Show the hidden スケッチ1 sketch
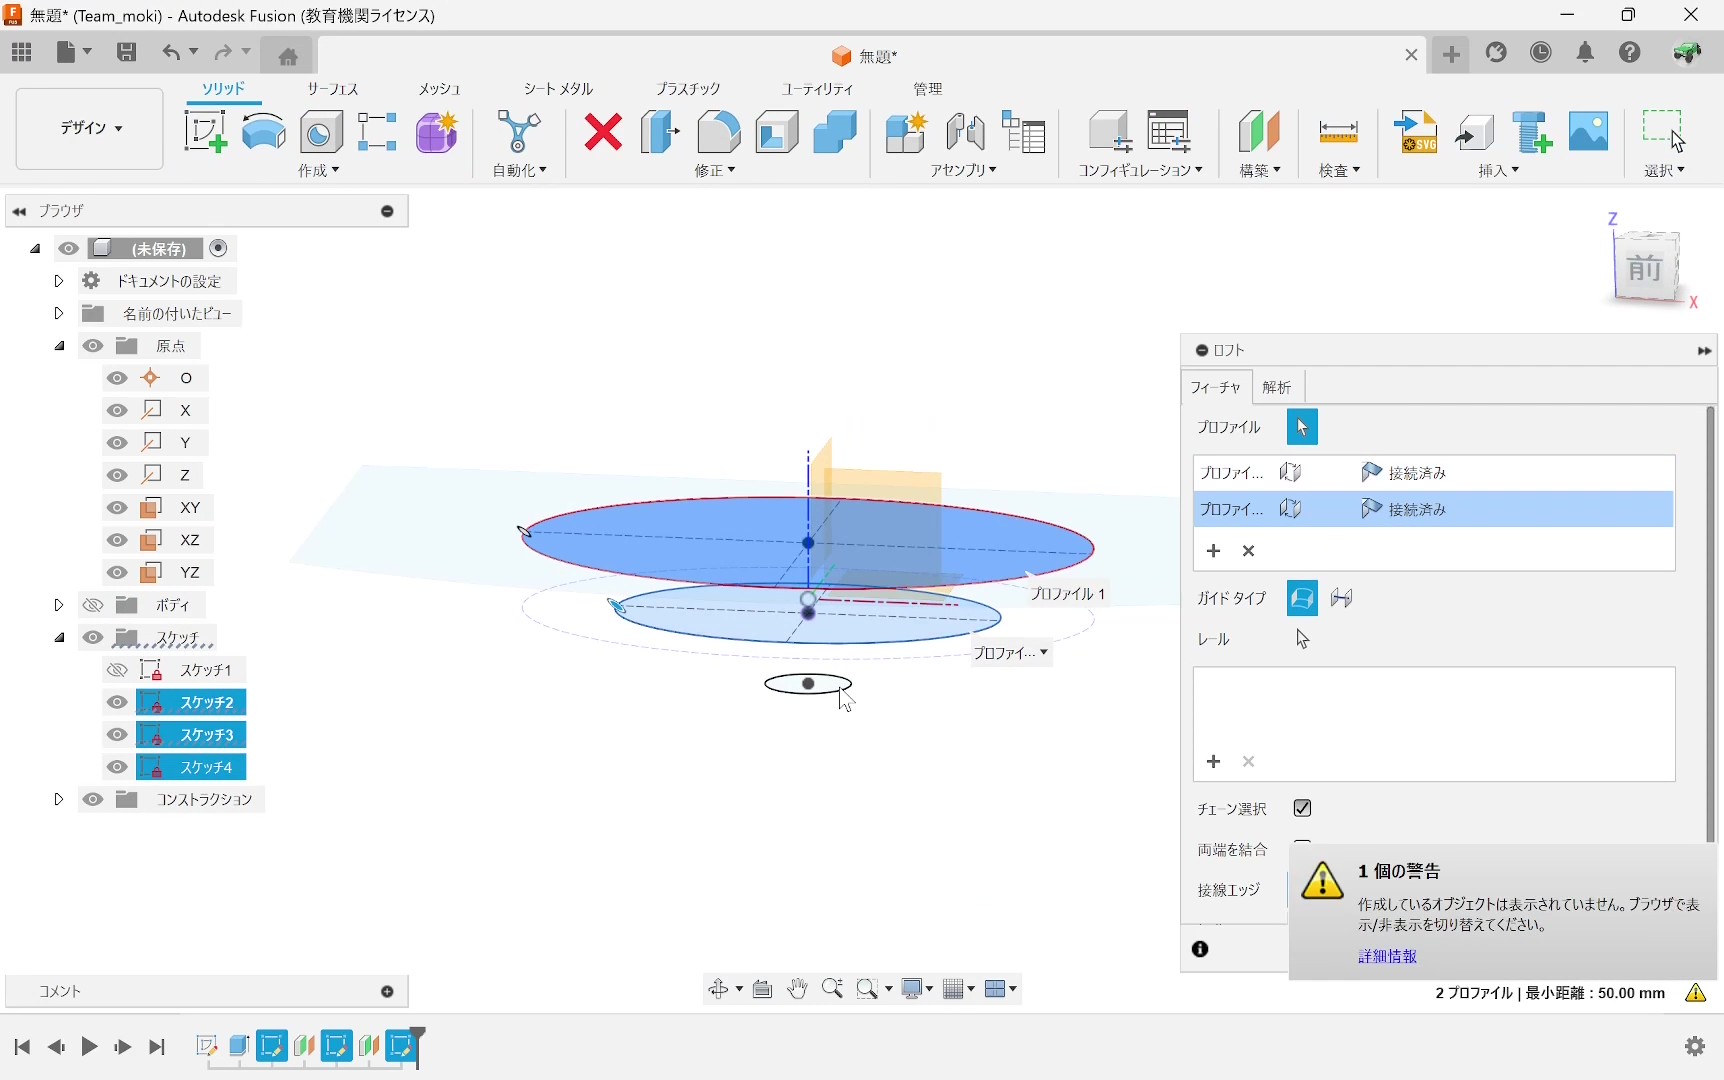1724x1080 pixels. click(117, 670)
